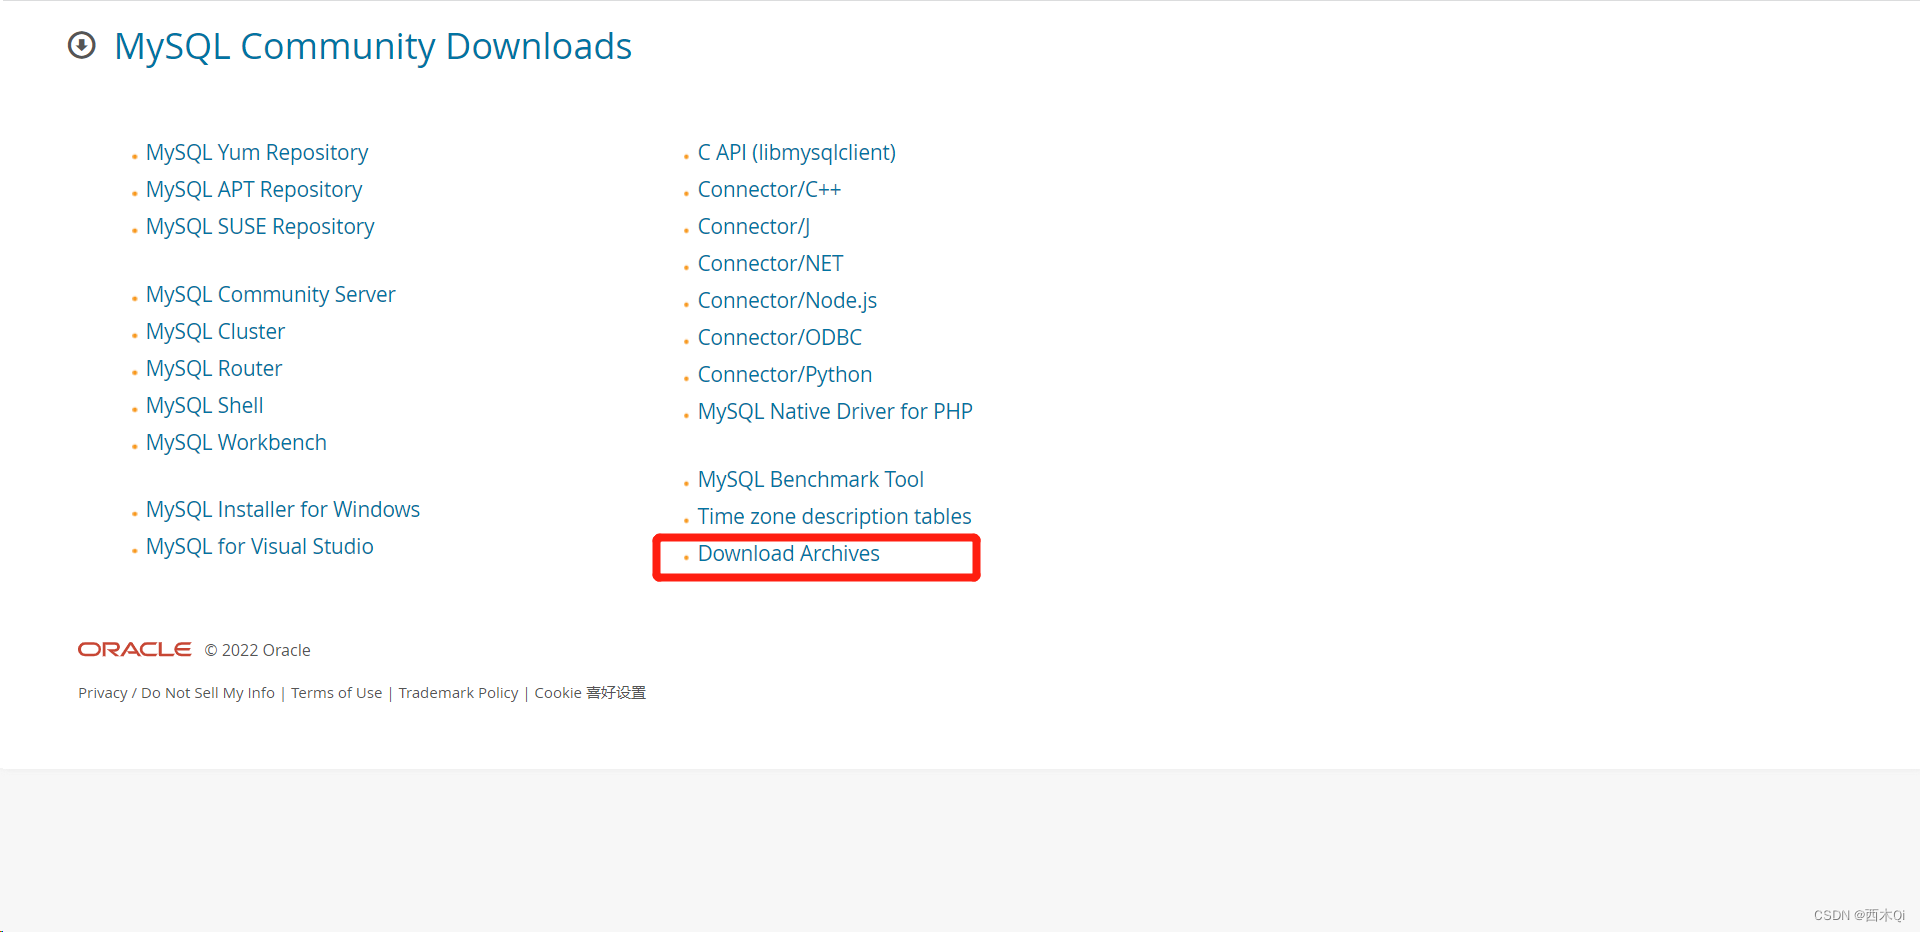Open C API (libmysqlclient) link
Screen dimensions: 1920x932
click(797, 153)
